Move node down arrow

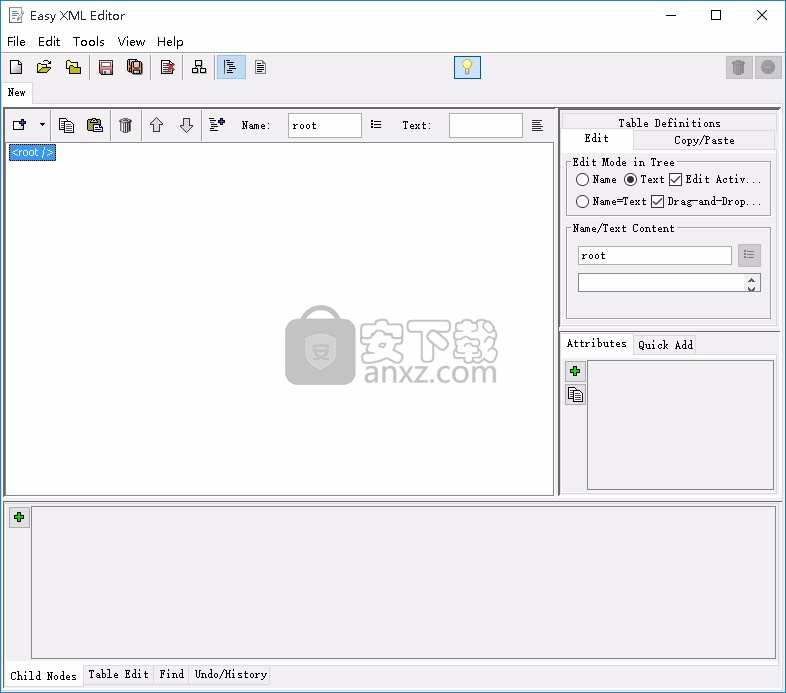(186, 125)
